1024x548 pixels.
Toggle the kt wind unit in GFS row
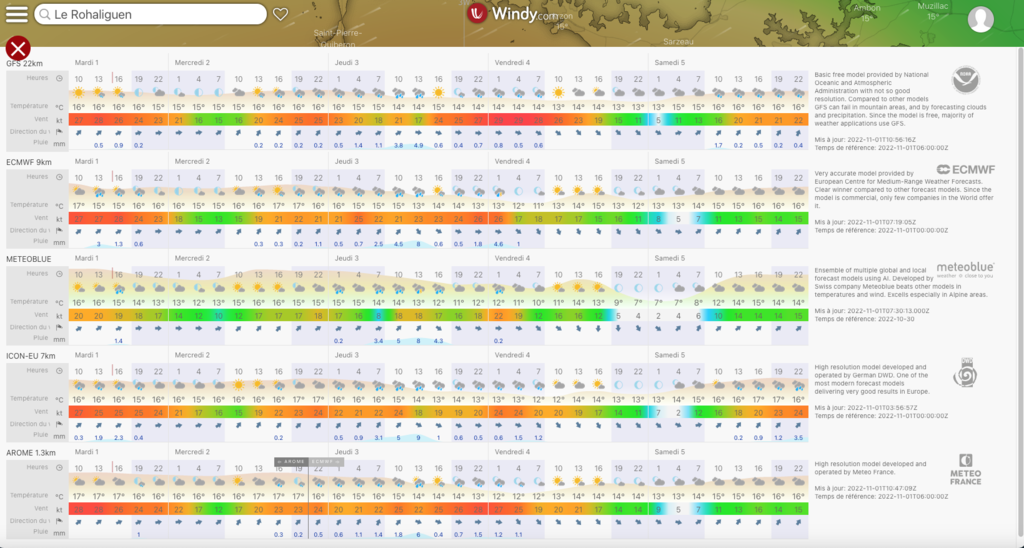pos(59,120)
